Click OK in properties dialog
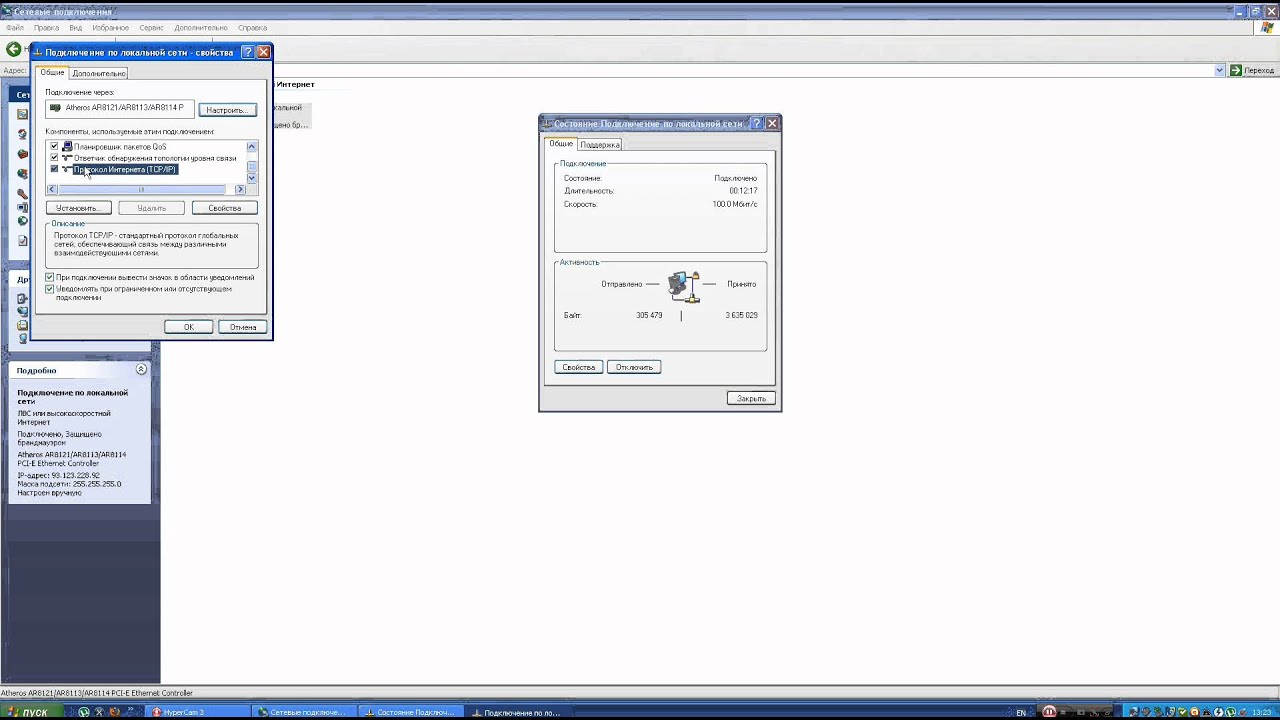 189,327
